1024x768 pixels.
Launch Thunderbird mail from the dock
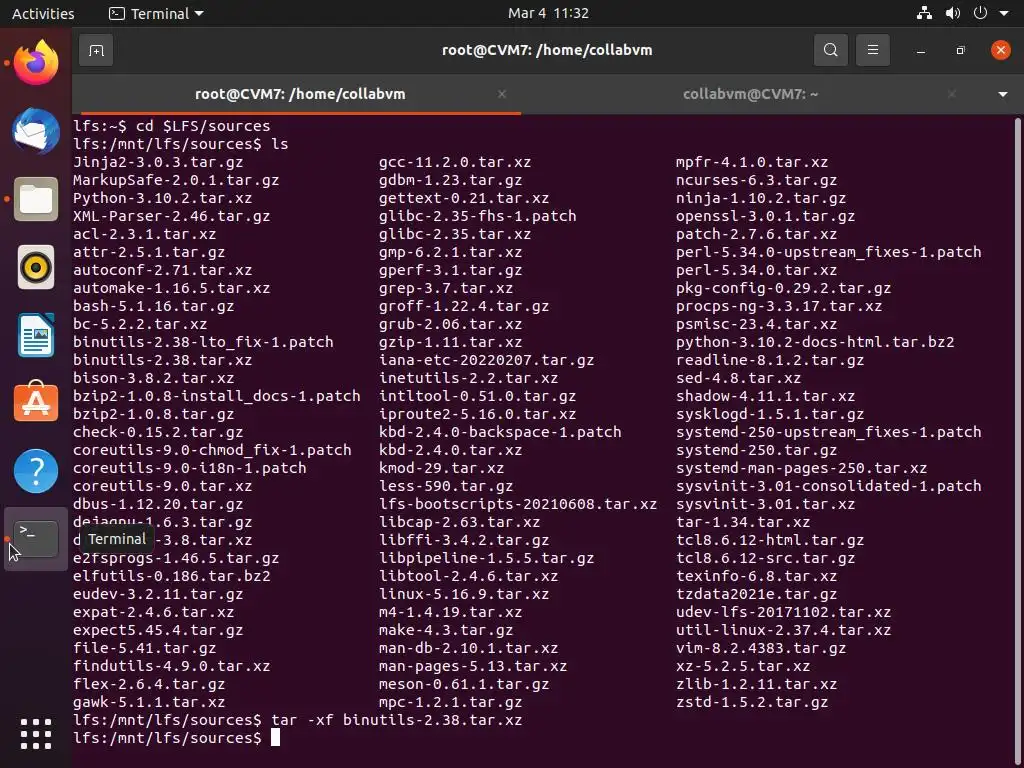pyautogui.click(x=36, y=131)
